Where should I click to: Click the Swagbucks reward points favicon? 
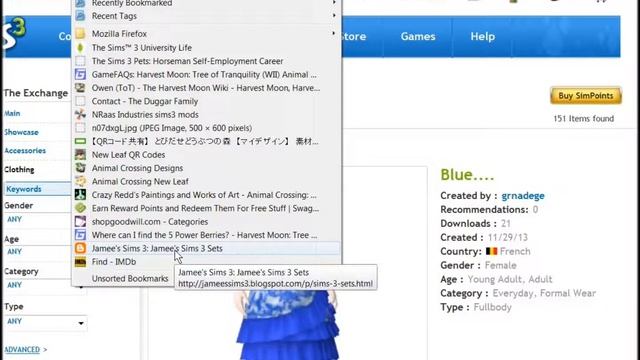[80, 208]
